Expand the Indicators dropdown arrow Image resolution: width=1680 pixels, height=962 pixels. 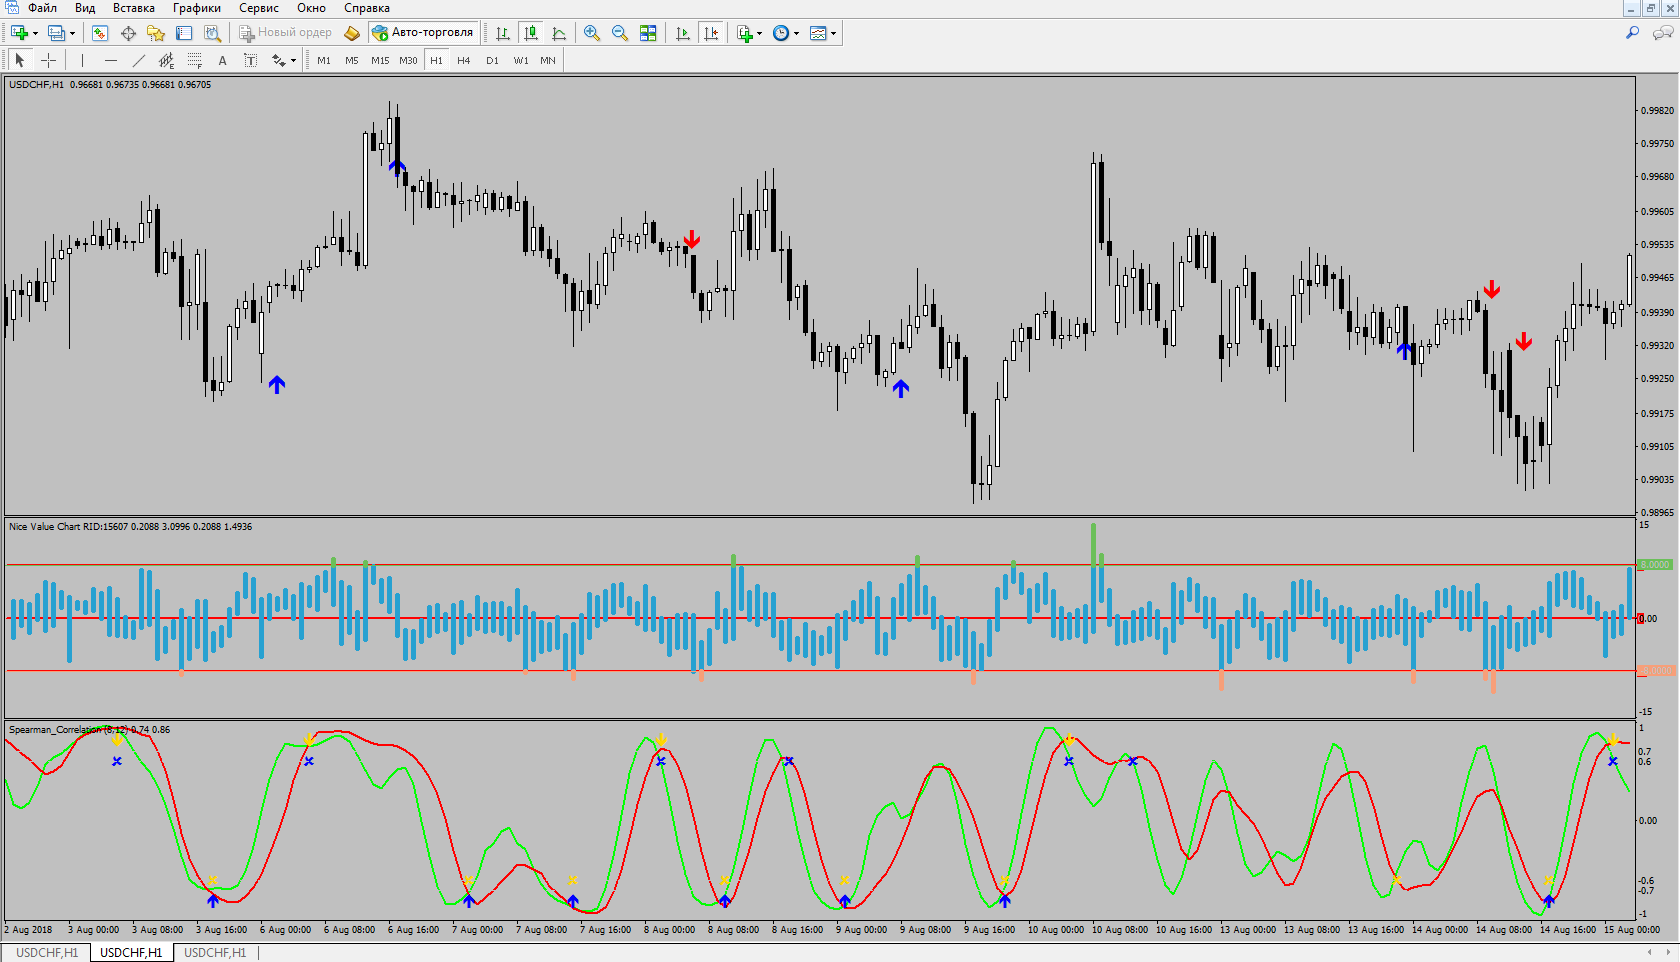pyautogui.click(x=759, y=33)
